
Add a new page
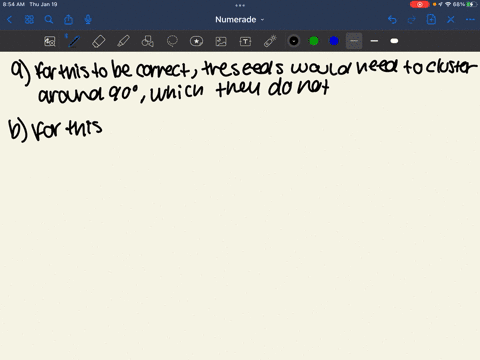coord(431,19)
